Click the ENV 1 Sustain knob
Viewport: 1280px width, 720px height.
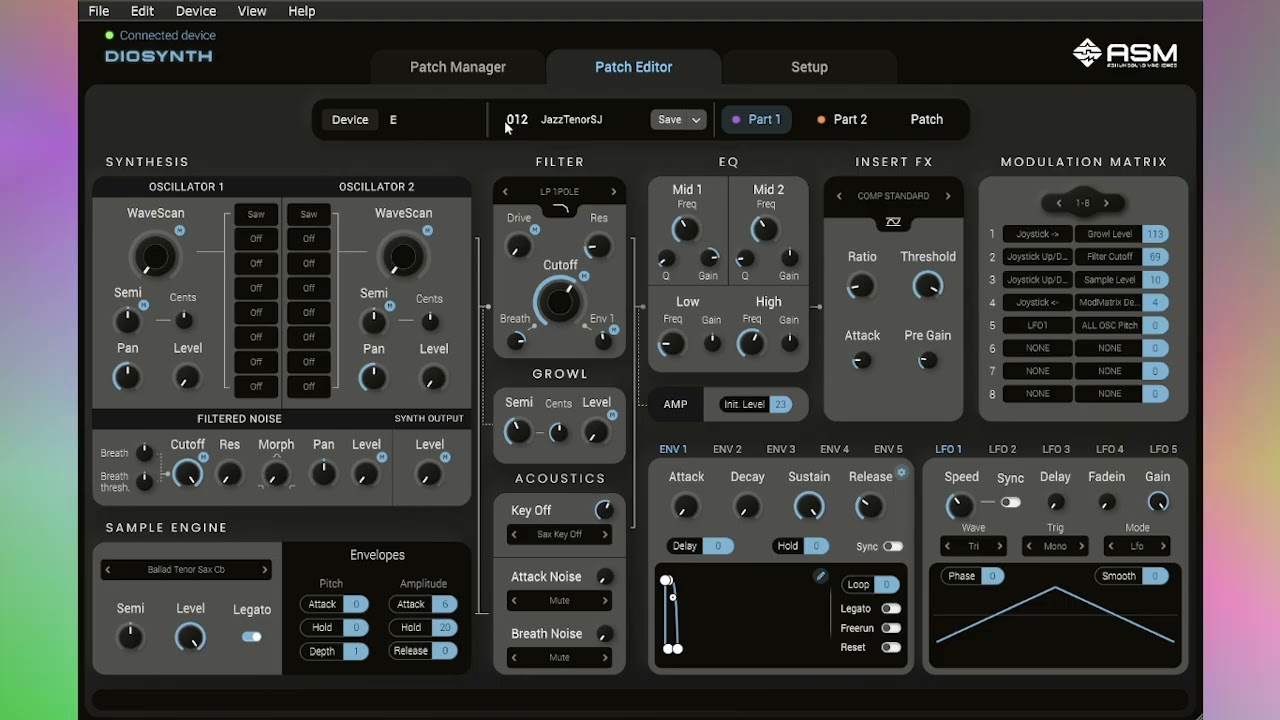(x=808, y=506)
